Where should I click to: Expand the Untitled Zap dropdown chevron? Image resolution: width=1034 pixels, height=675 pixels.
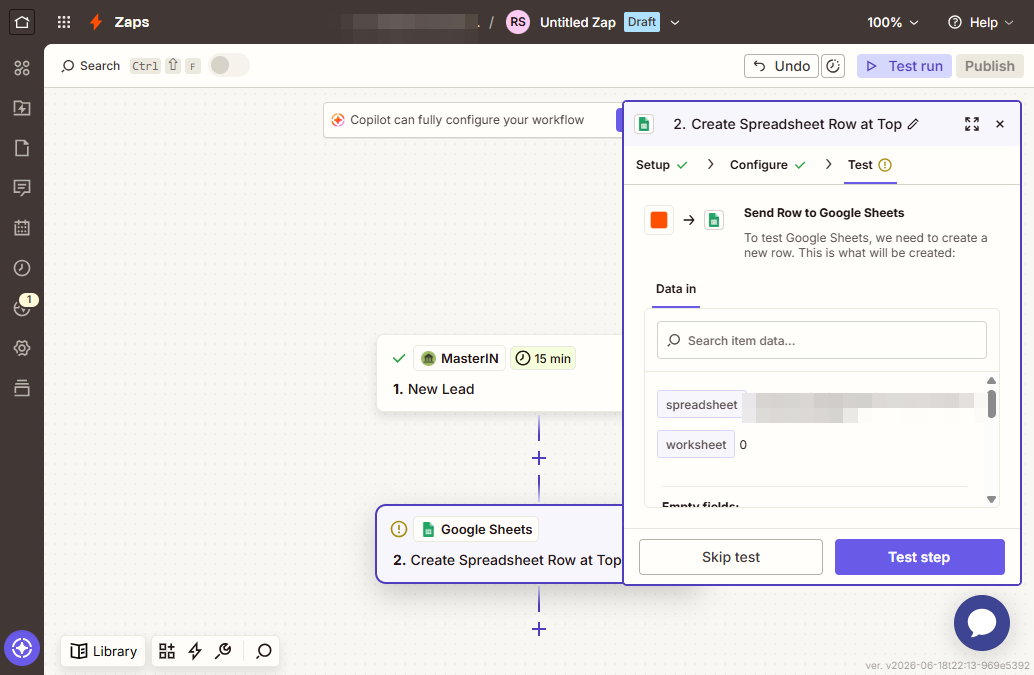675,22
